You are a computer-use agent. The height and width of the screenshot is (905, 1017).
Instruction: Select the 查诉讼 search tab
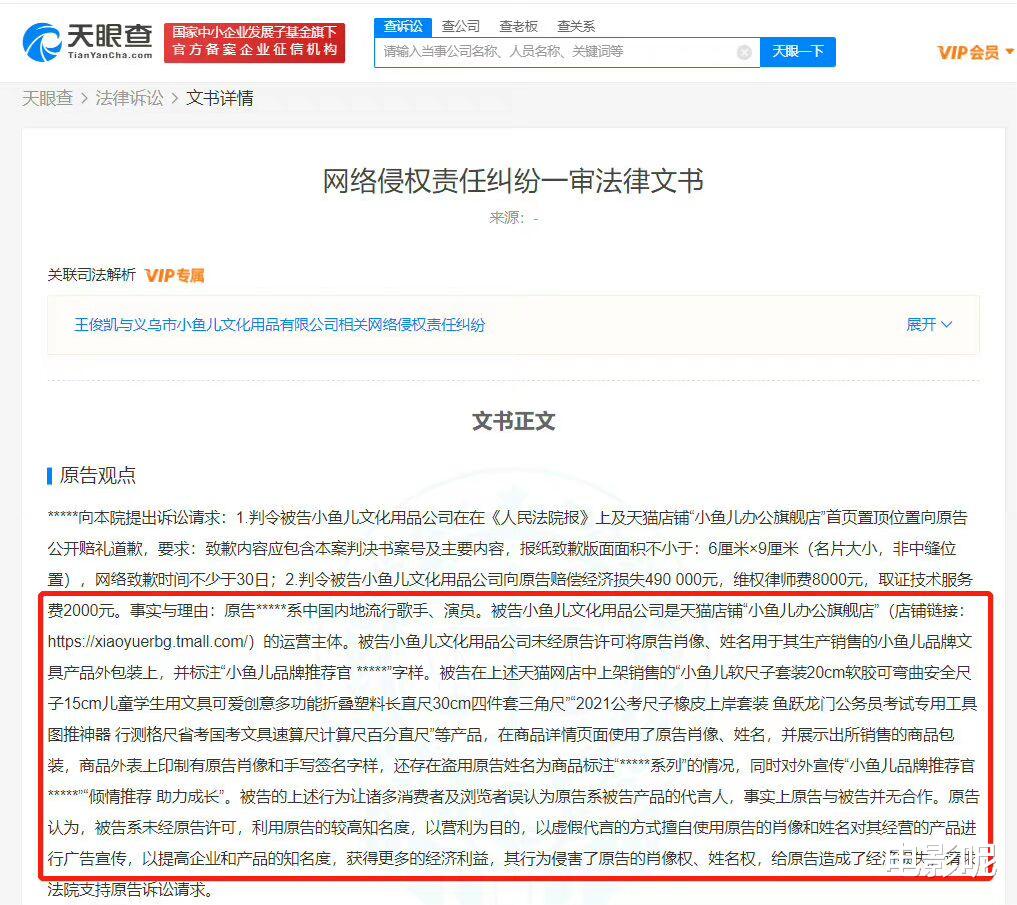tap(403, 26)
